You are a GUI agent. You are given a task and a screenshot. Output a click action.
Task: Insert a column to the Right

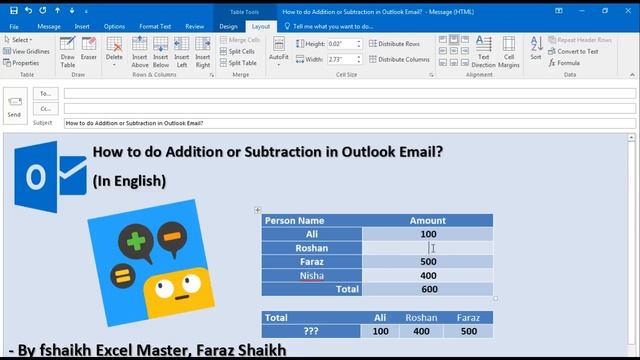click(203, 52)
